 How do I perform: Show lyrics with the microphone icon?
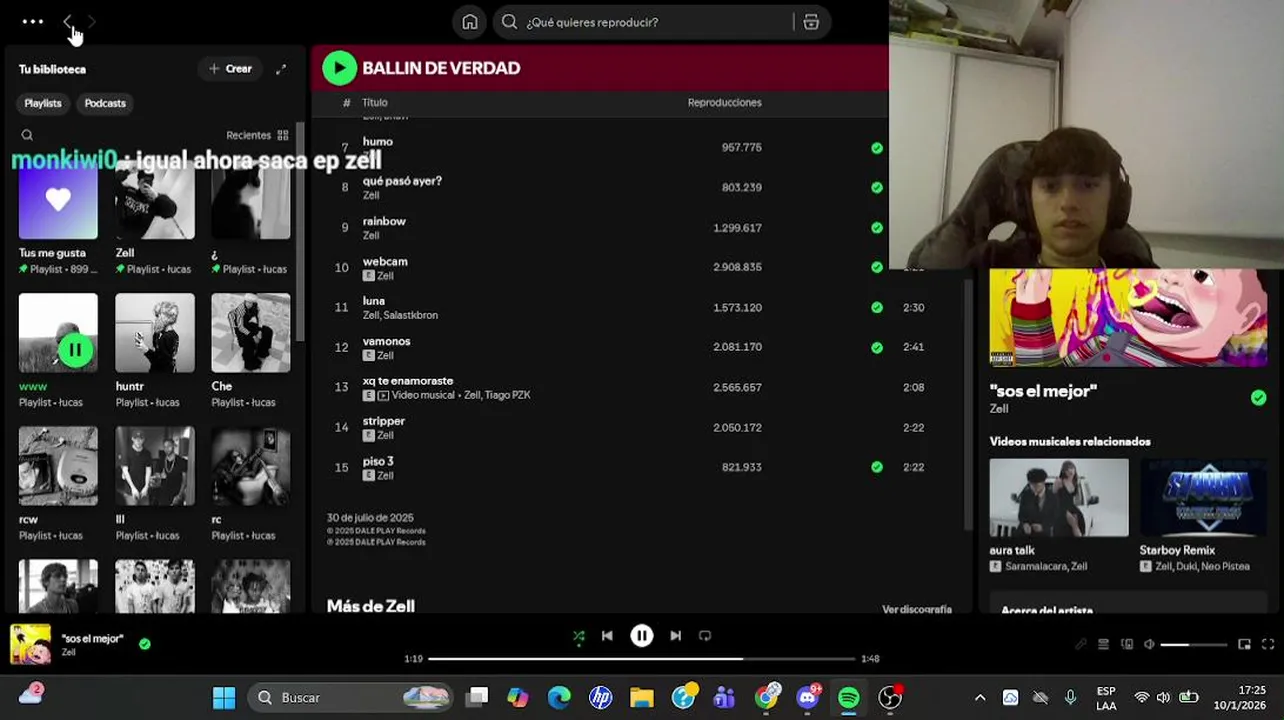(1080, 645)
